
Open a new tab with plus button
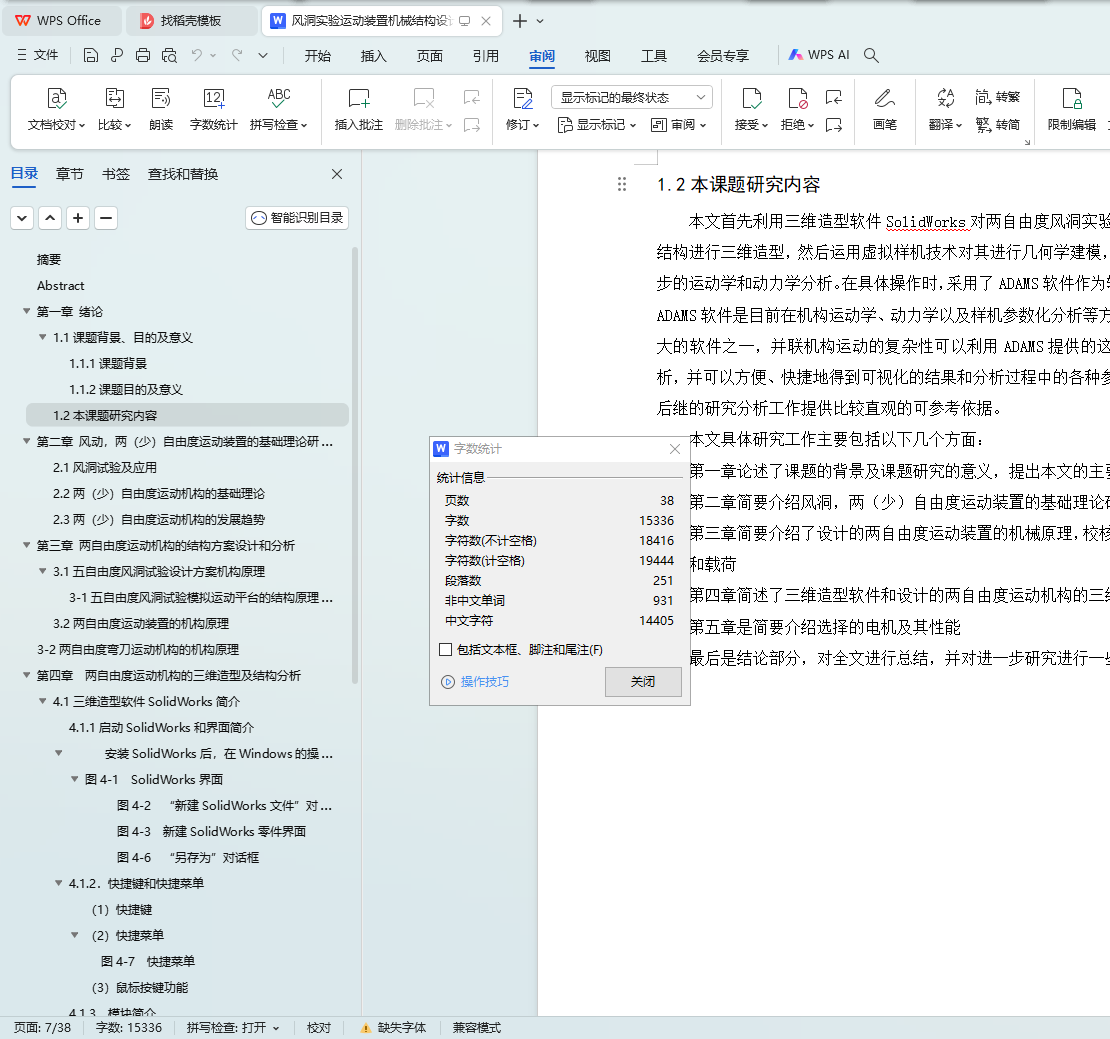coord(520,21)
